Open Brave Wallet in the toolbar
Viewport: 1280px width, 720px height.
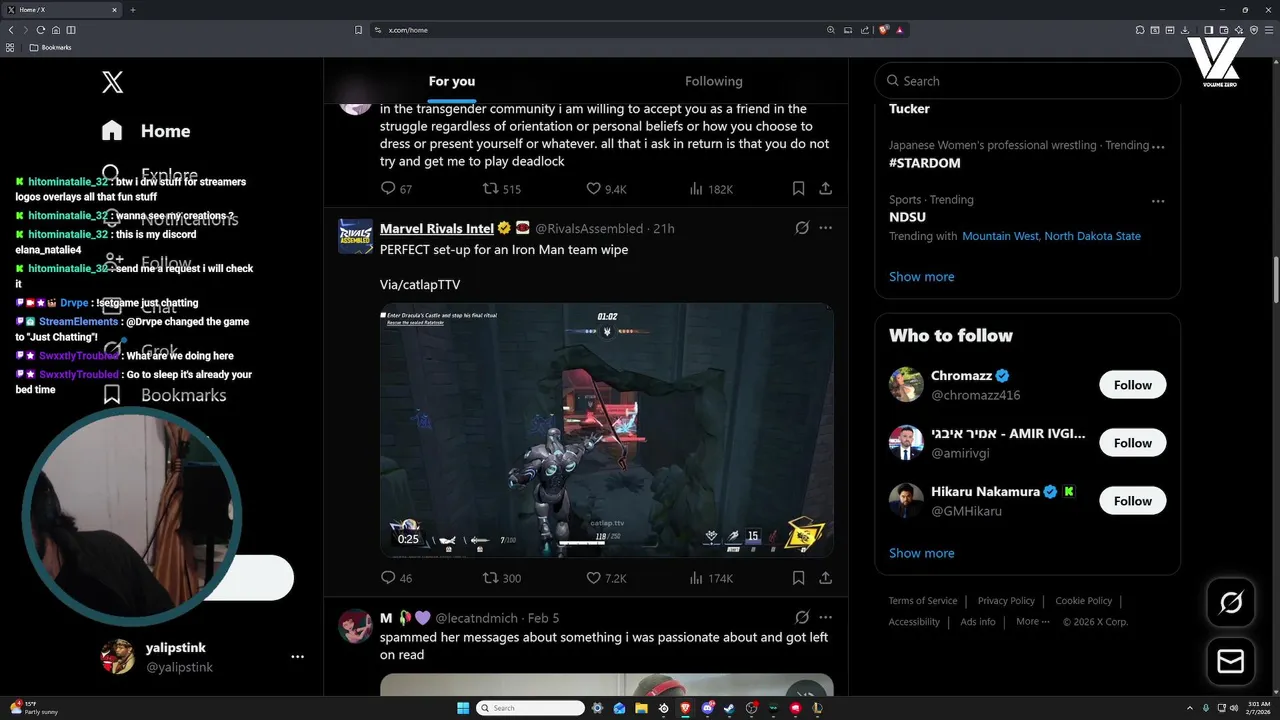[x=1223, y=30]
